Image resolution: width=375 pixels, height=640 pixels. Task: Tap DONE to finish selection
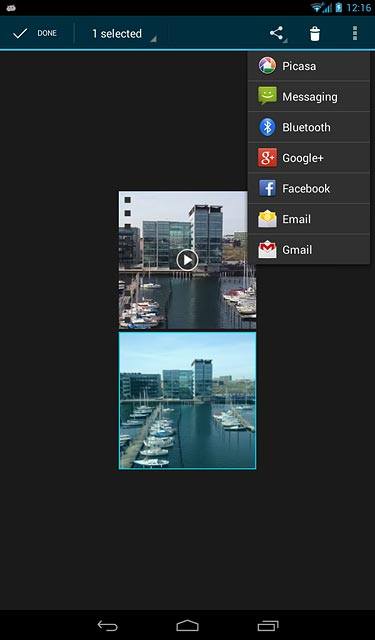[47, 33]
